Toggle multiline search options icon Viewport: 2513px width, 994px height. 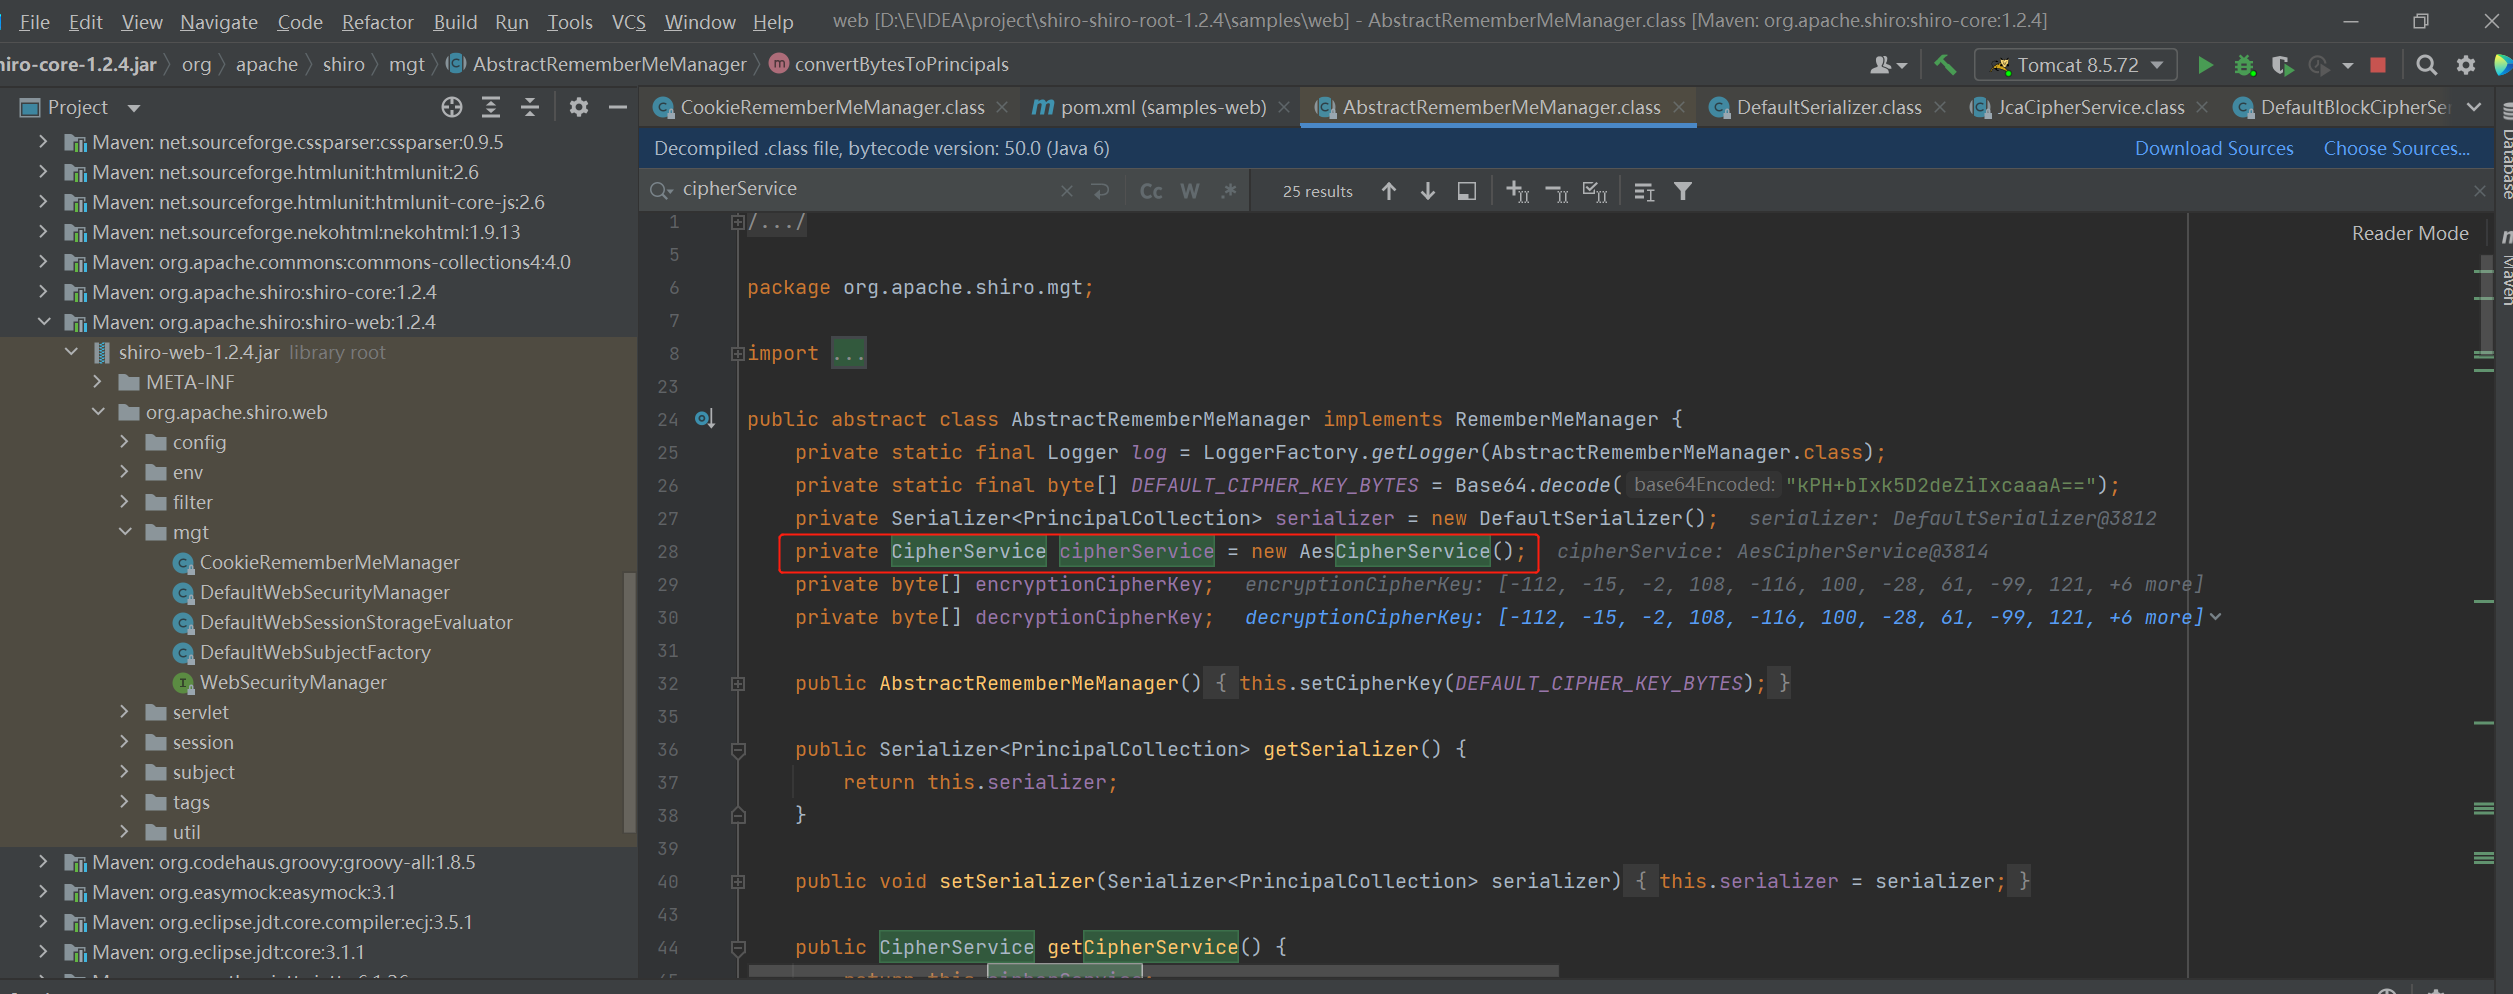[1645, 191]
